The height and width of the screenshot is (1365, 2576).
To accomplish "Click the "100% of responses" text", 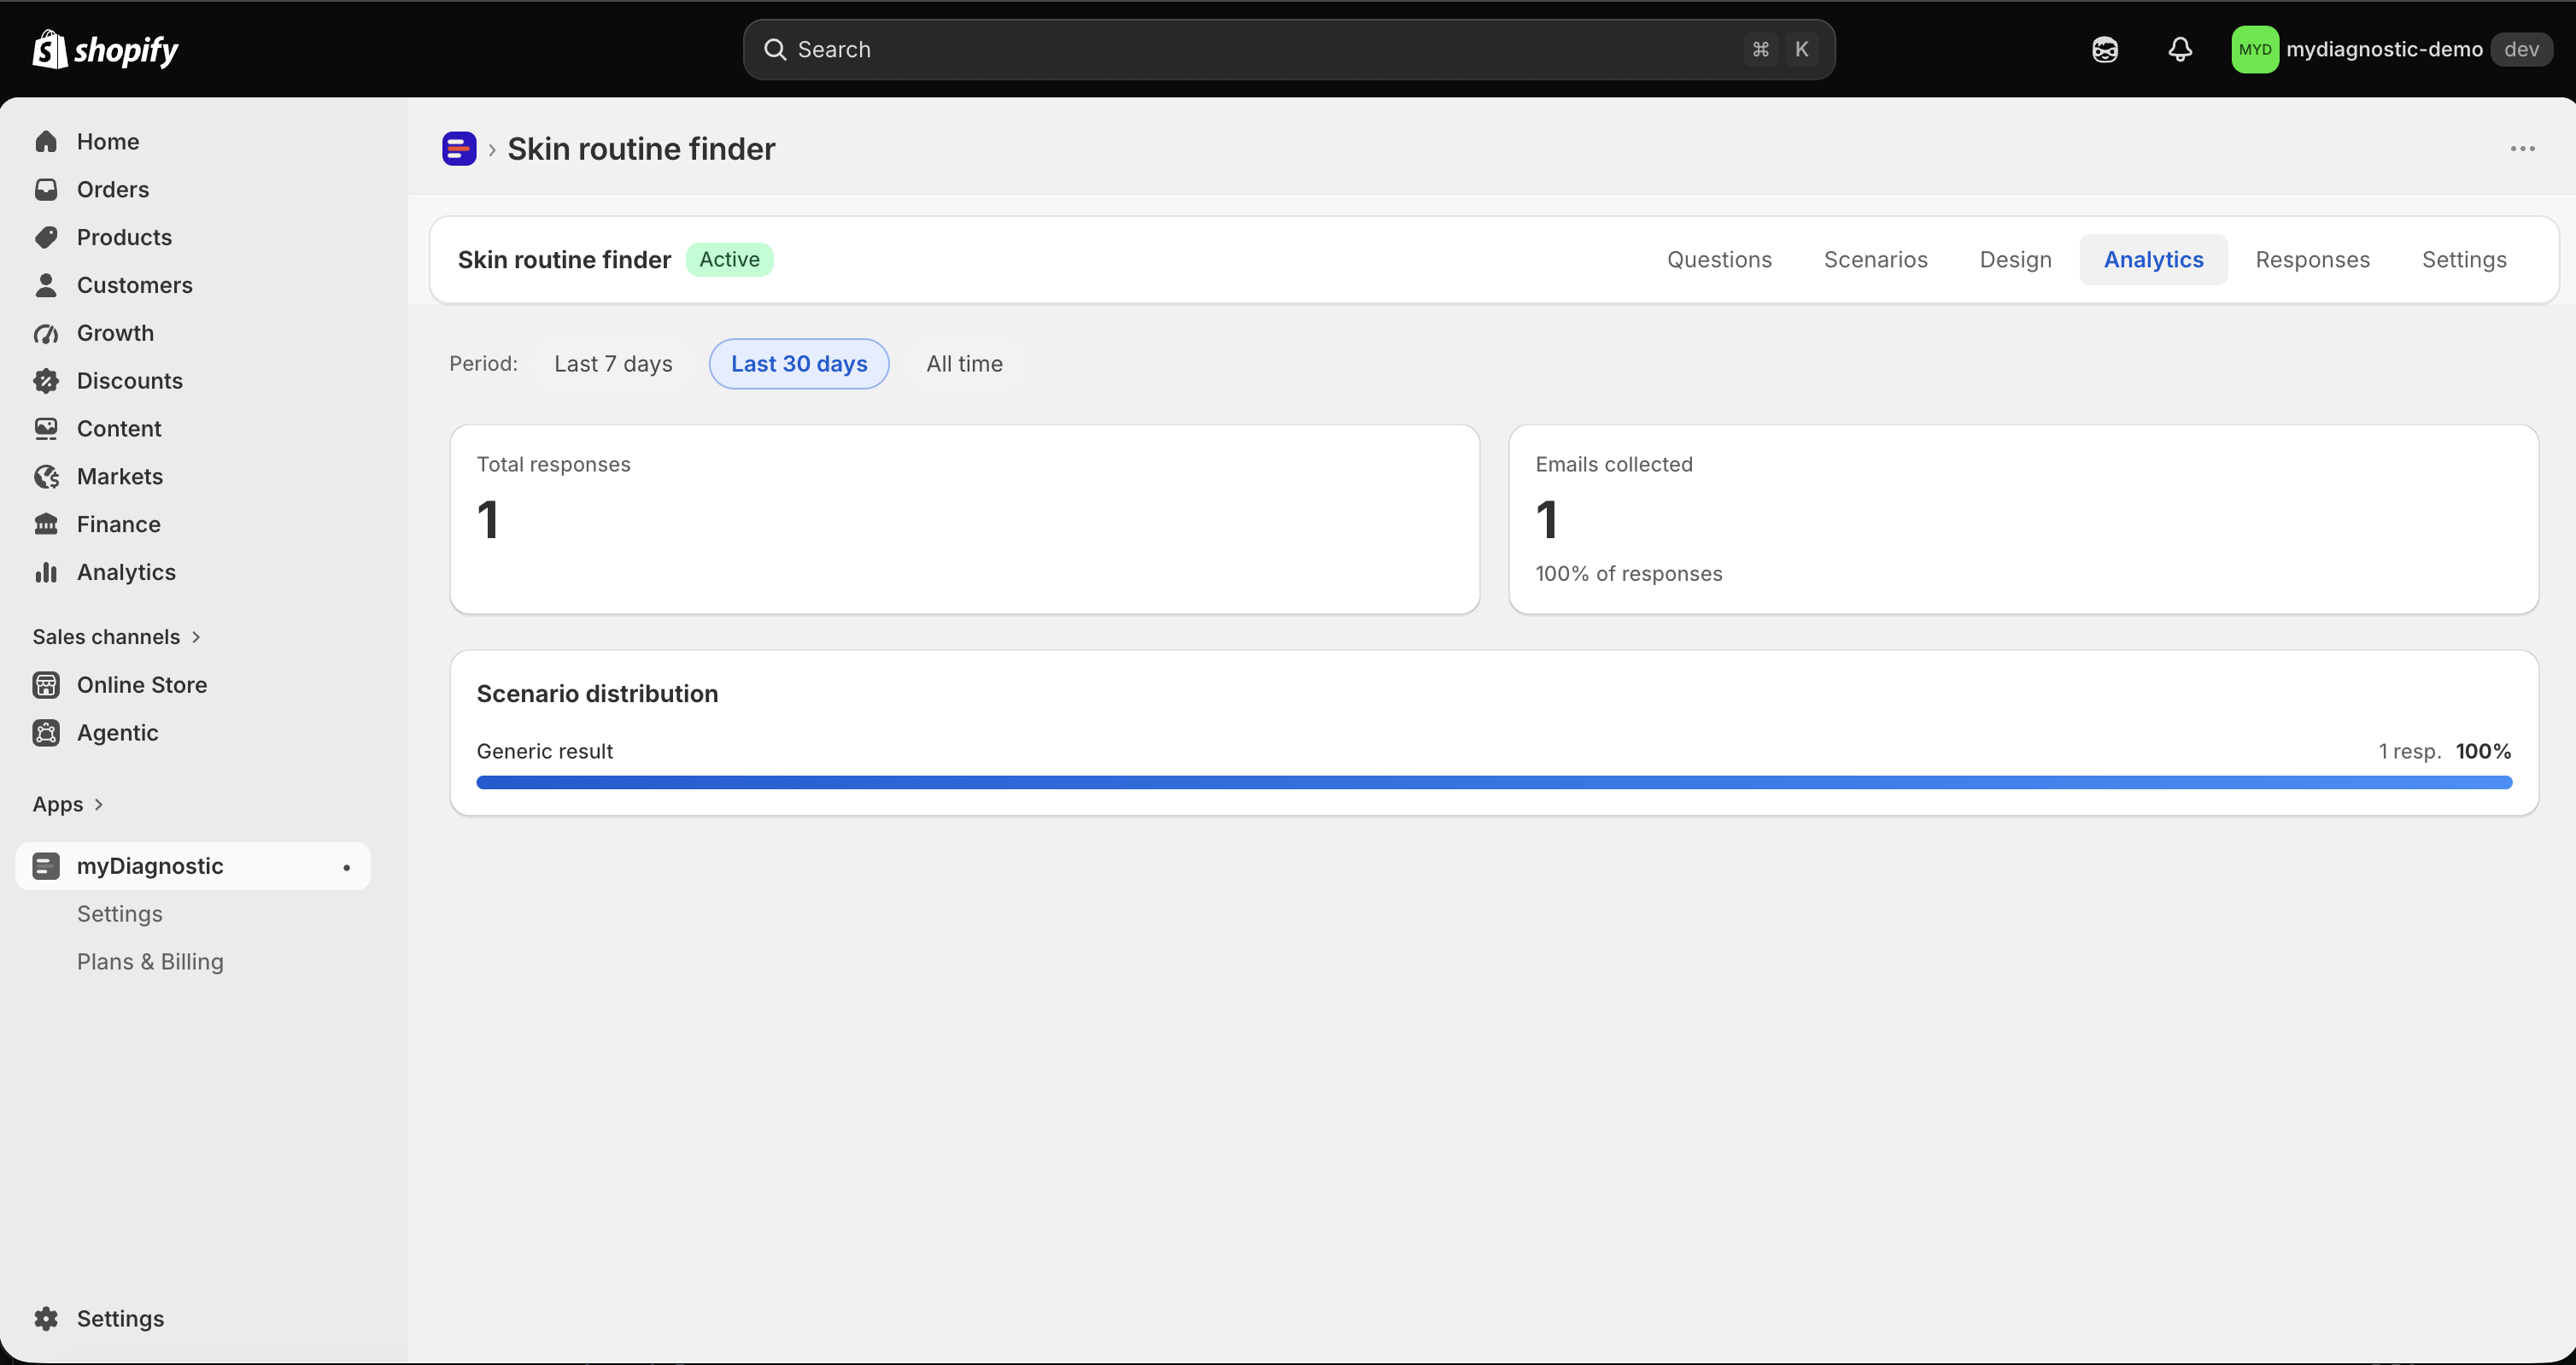I will [1628, 574].
